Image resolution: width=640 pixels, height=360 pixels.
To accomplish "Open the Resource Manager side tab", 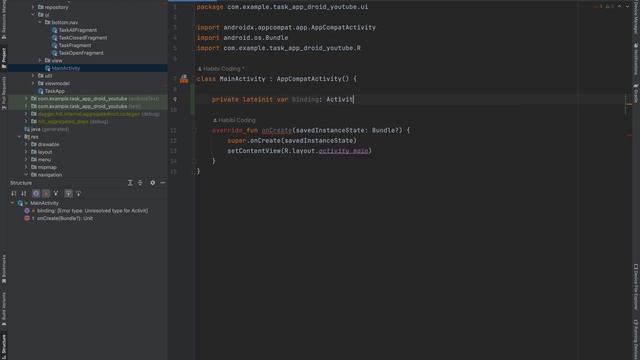I will coord(4,19).
